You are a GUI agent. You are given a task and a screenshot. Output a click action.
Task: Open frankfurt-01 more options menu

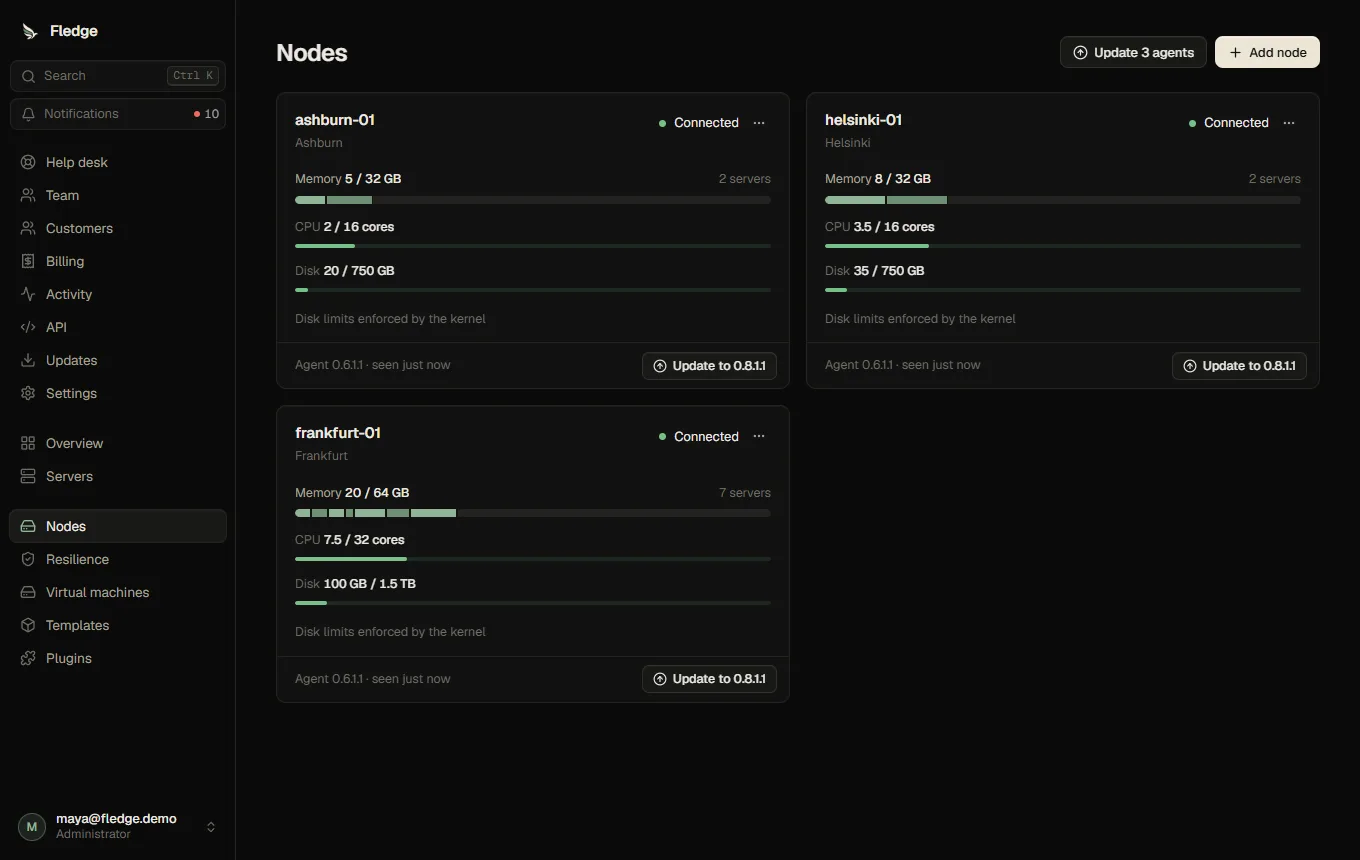(x=759, y=436)
